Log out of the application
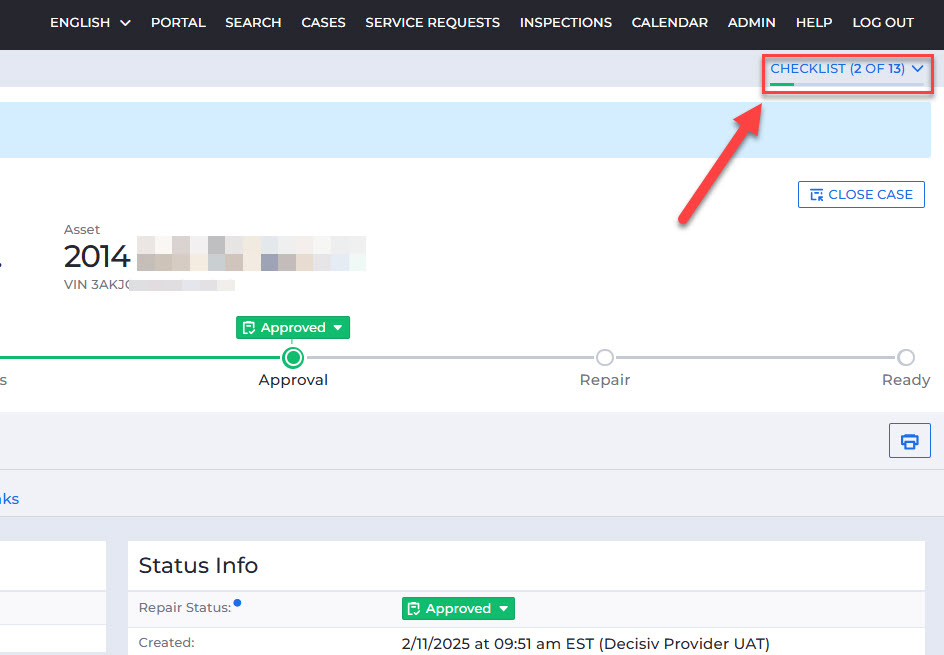The width and height of the screenshot is (944, 655). tap(882, 22)
